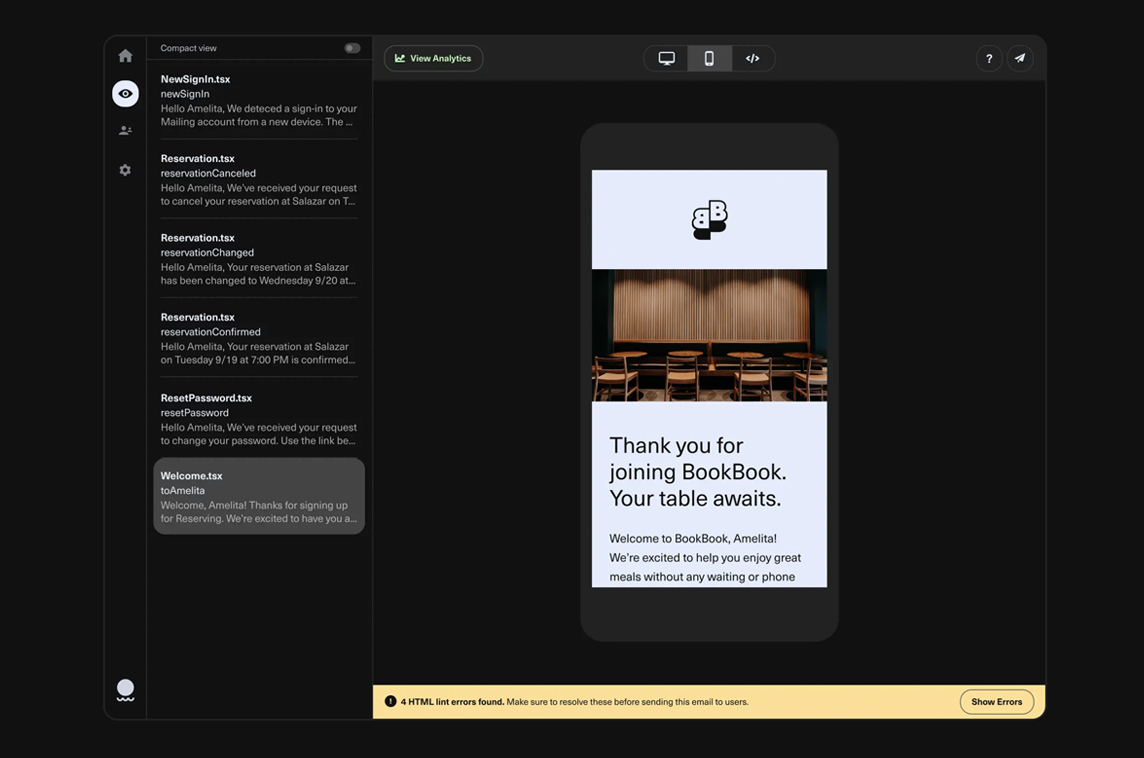This screenshot has width=1144, height=758.
Task: Click the View Analytics button
Action: 433,58
